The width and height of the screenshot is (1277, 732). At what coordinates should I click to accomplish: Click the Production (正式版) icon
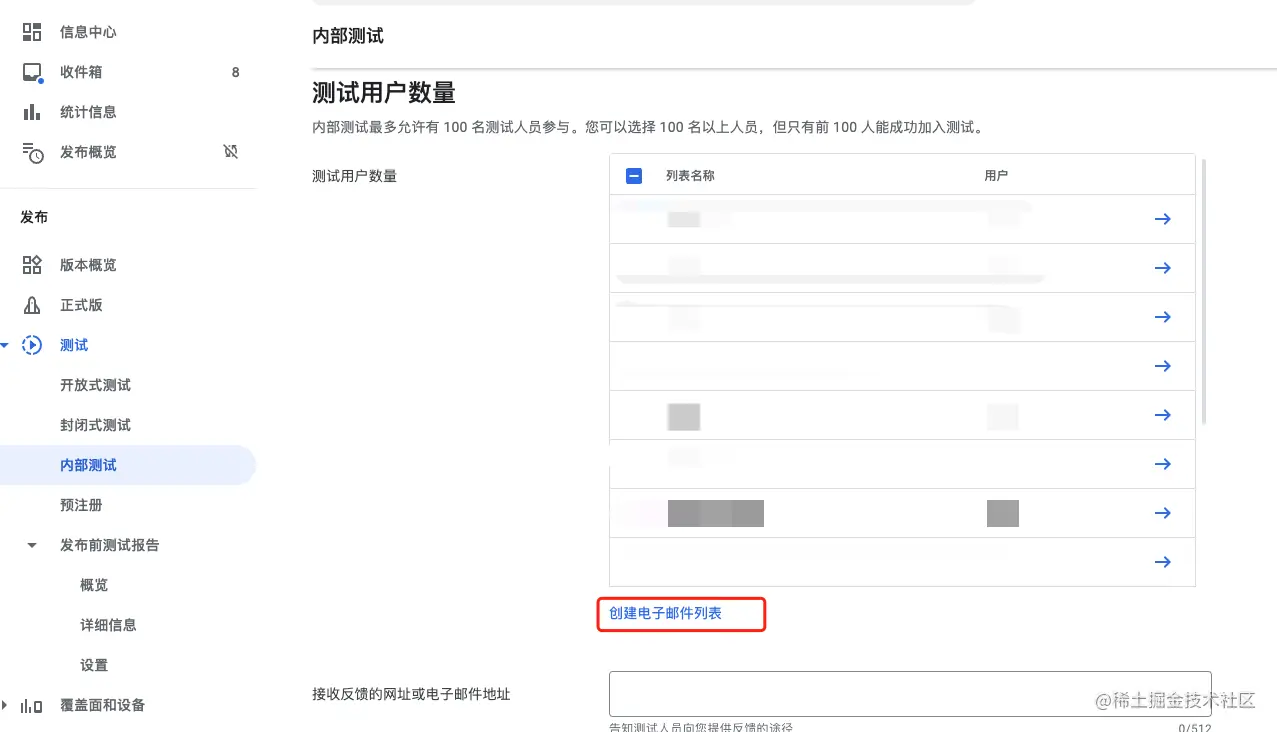coord(32,305)
